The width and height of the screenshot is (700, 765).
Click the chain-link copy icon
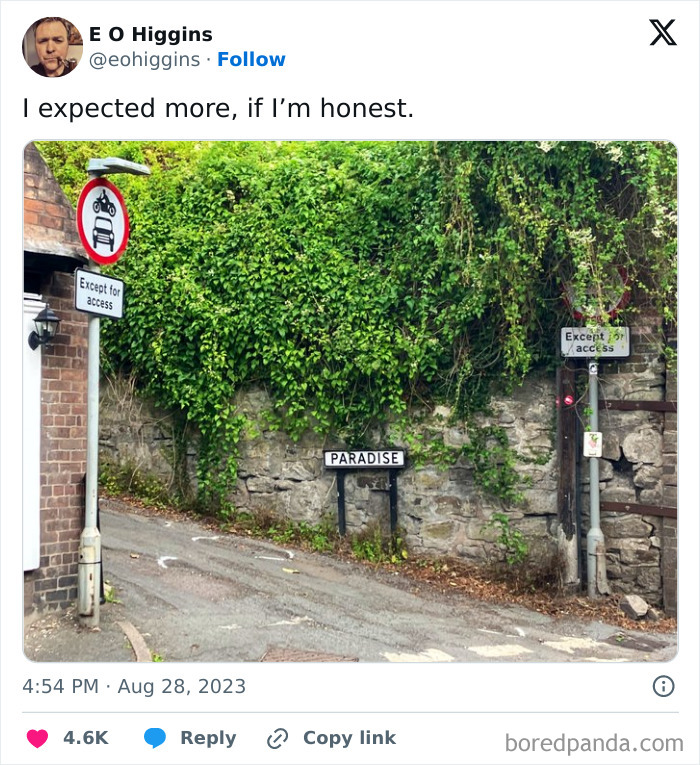point(277,739)
